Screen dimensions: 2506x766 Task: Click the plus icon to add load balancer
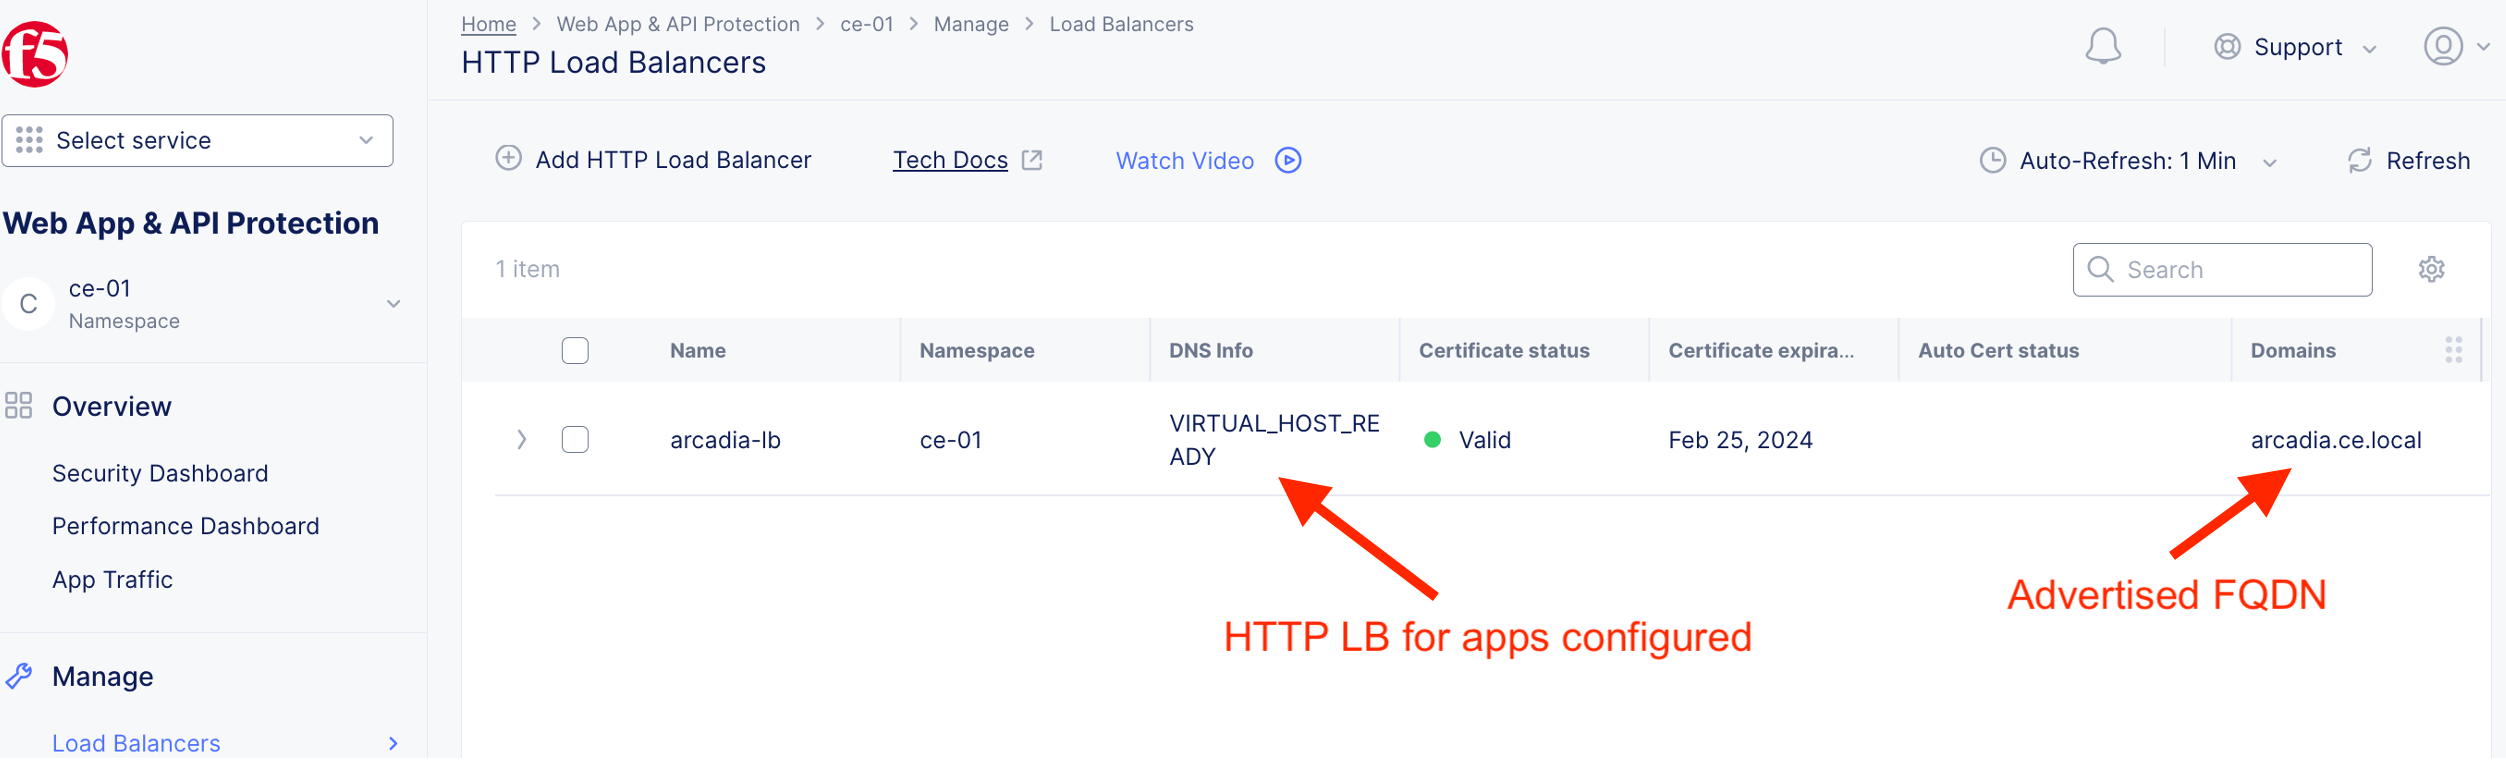coord(509,159)
